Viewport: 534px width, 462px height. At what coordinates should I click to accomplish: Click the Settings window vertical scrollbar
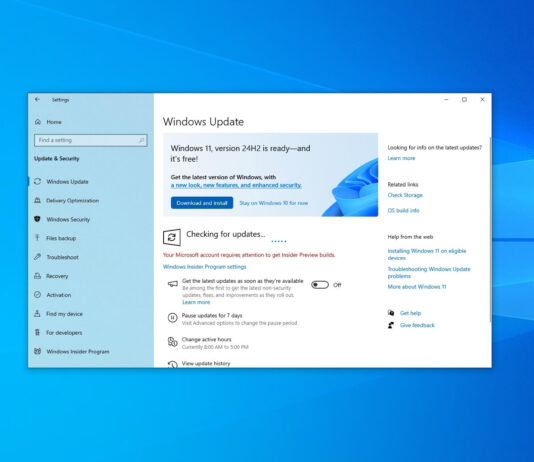(x=490, y=229)
